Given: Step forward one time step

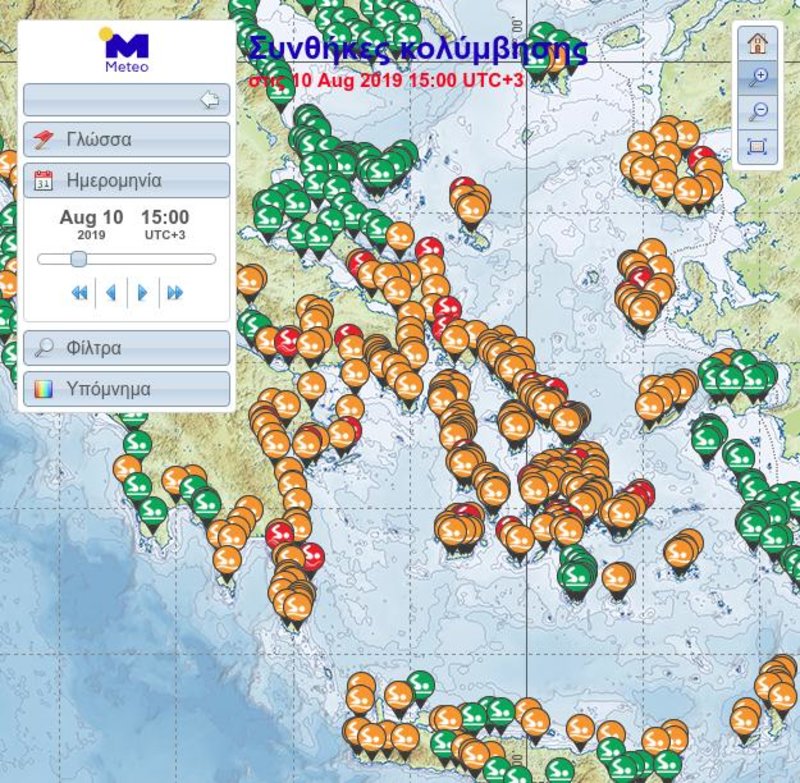Looking at the screenshot, I should 143,293.
